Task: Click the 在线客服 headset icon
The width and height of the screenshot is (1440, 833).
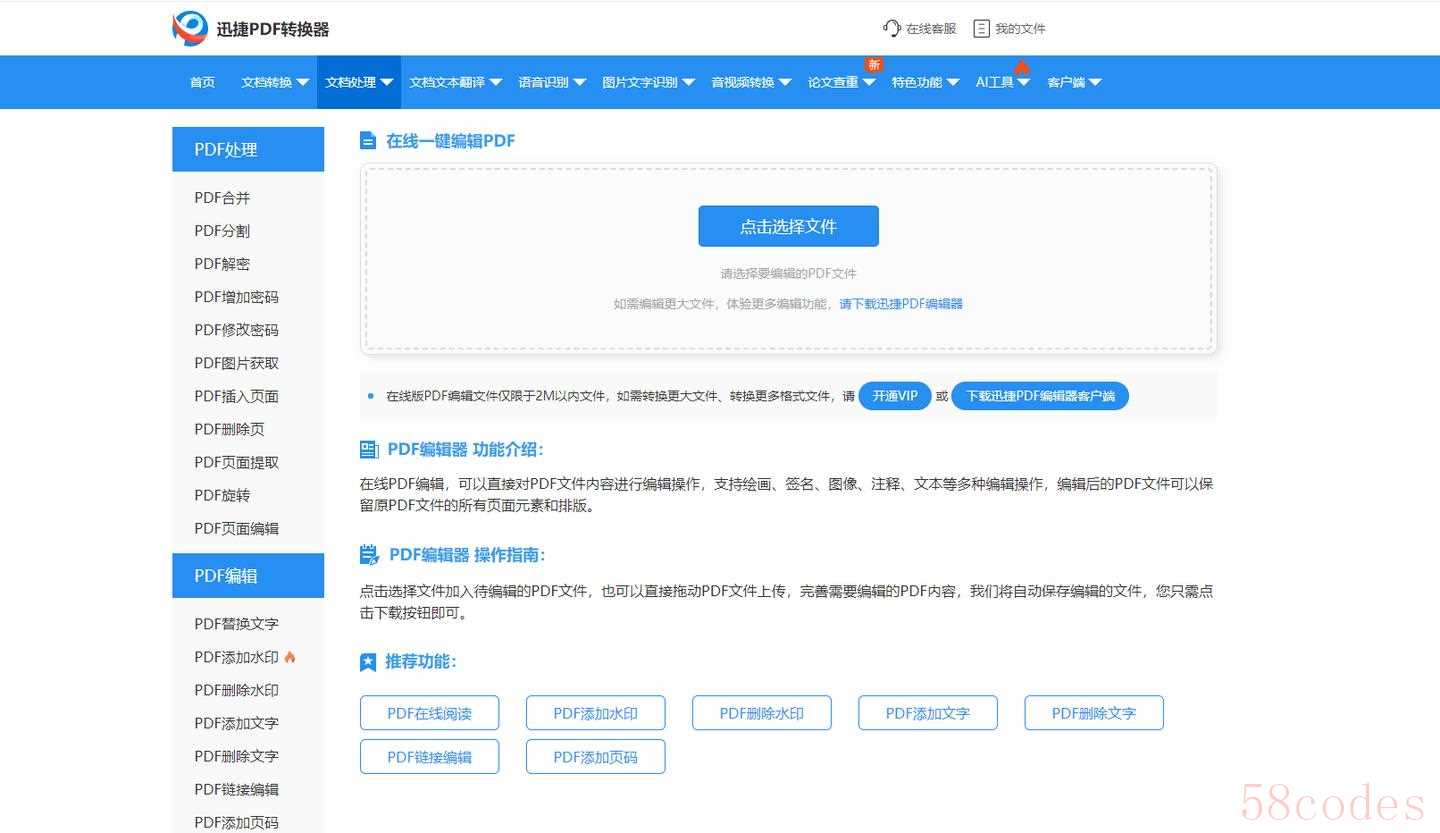Action: coord(891,28)
